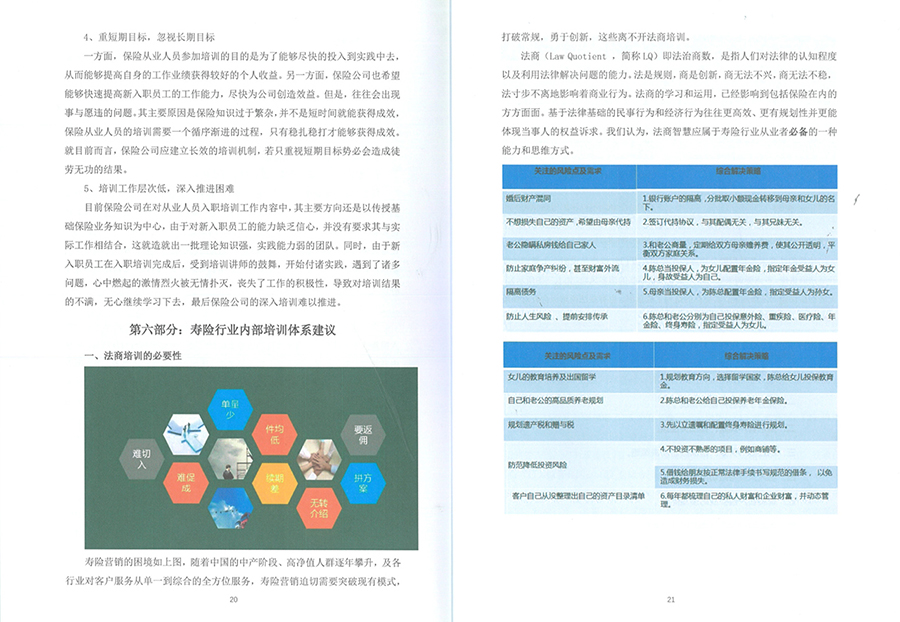The image size is (900, 622).
Task: Click the stacked-hands photo hexagon
Action: [319, 458]
